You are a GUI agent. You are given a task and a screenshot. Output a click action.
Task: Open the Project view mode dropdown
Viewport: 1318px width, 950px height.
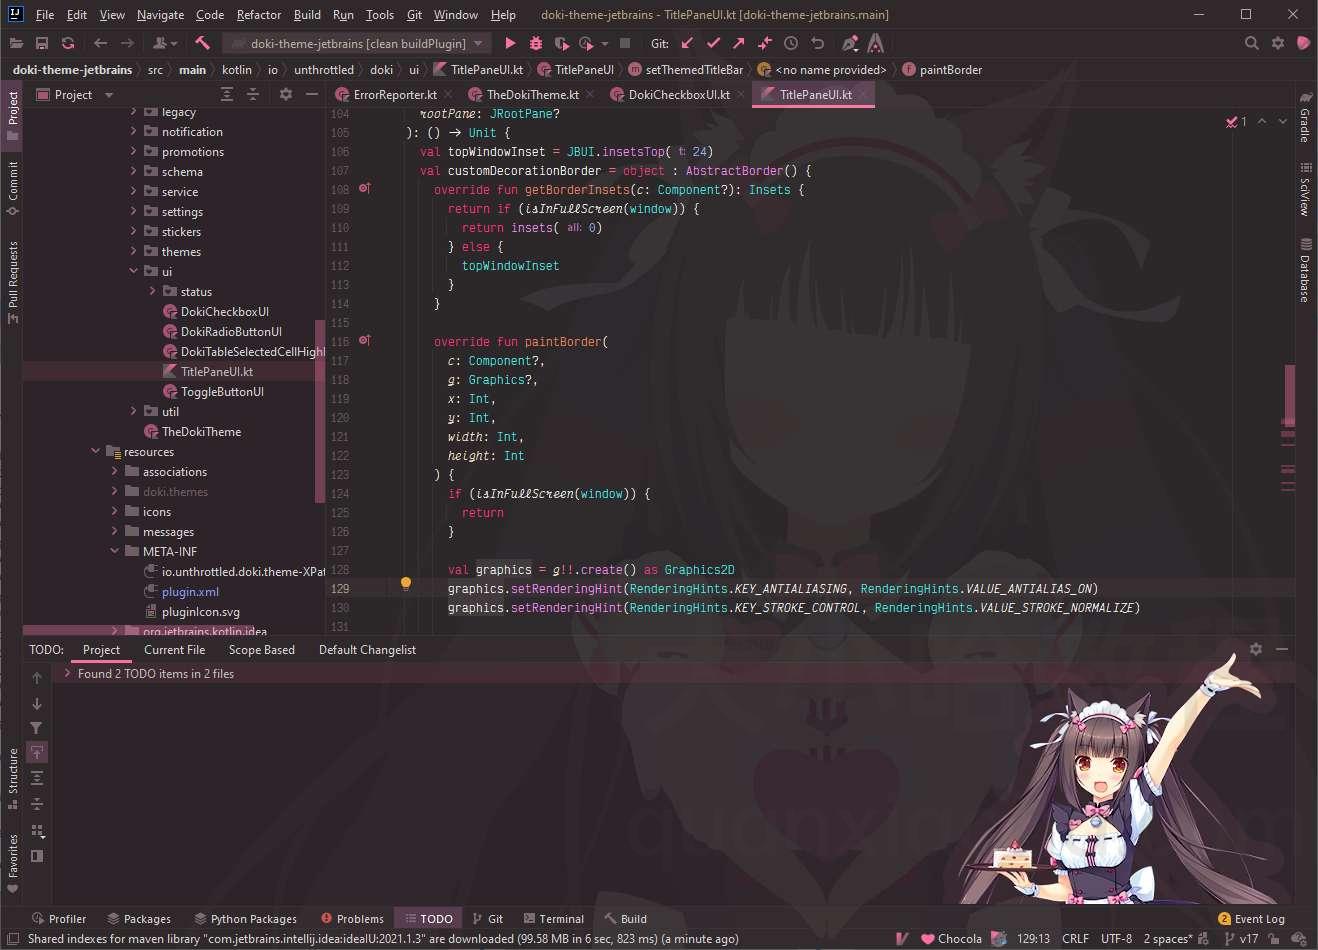[x=76, y=94]
